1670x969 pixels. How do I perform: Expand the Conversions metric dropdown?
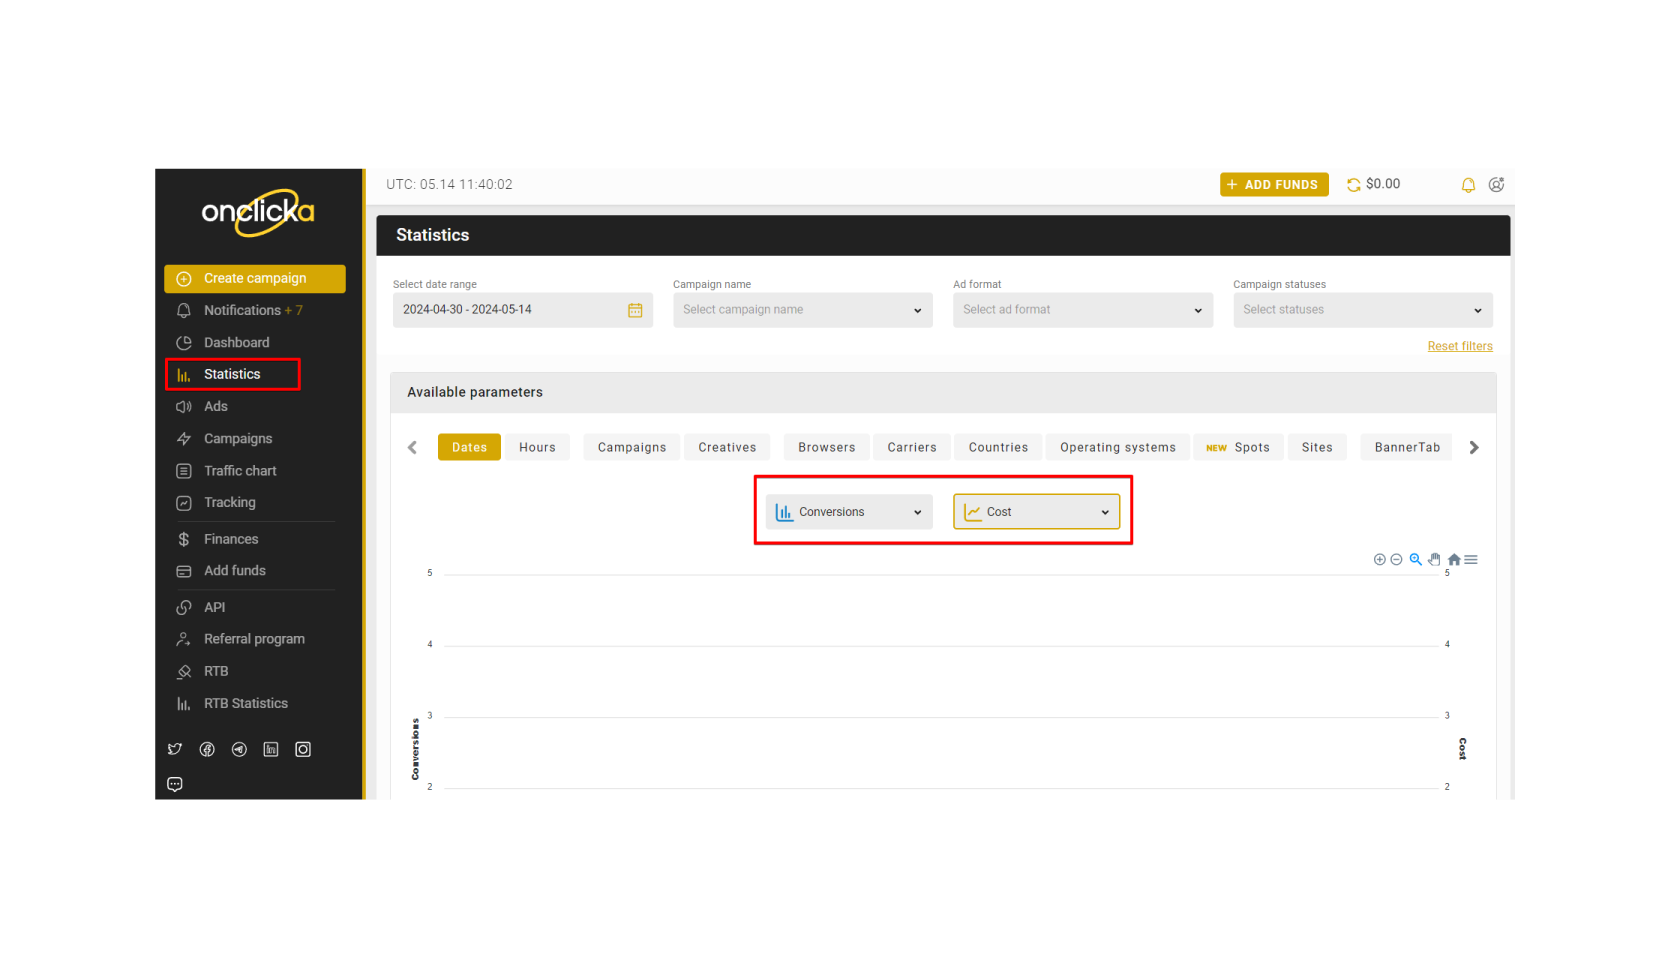849,512
